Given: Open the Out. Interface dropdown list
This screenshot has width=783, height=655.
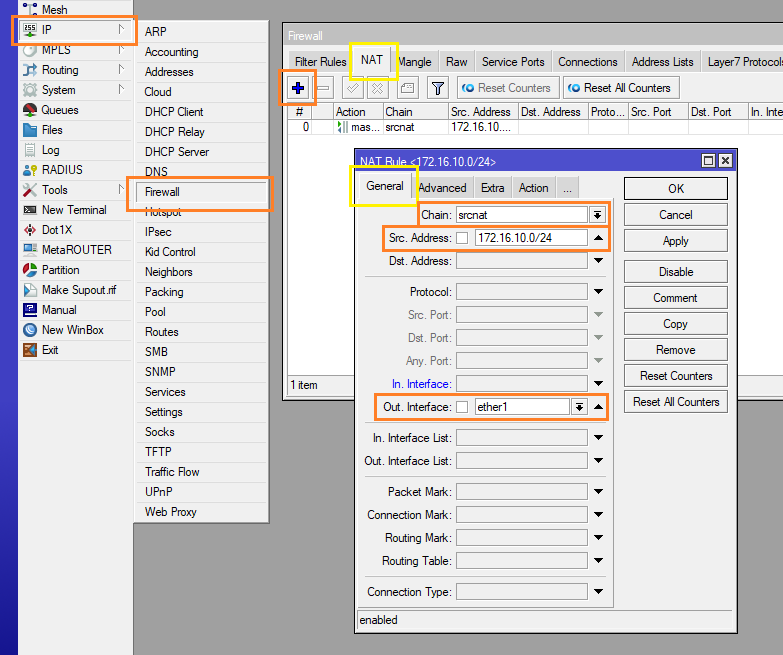Looking at the screenshot, I should point(578,407).
